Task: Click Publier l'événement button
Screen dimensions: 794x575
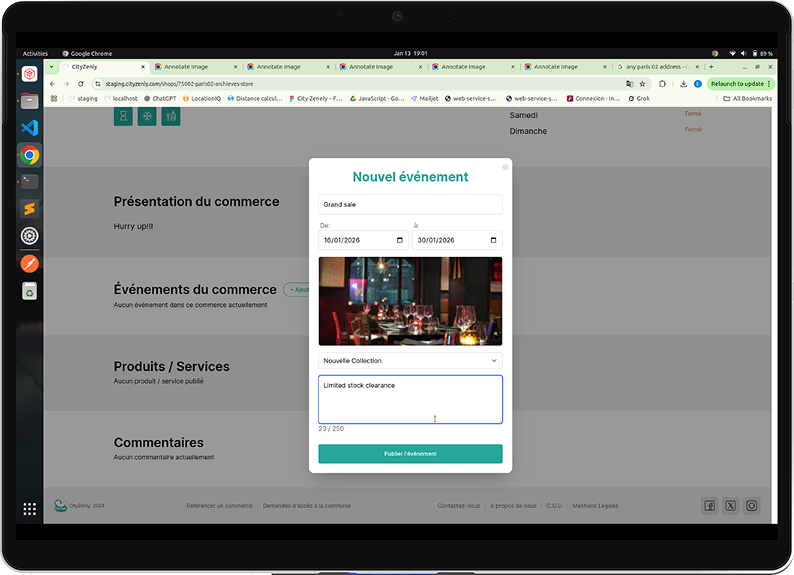Action: click(x=410, y=454)
